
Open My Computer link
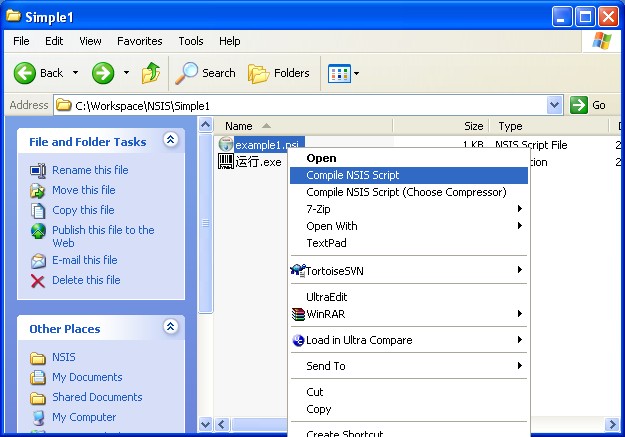[x=84, y=417]
